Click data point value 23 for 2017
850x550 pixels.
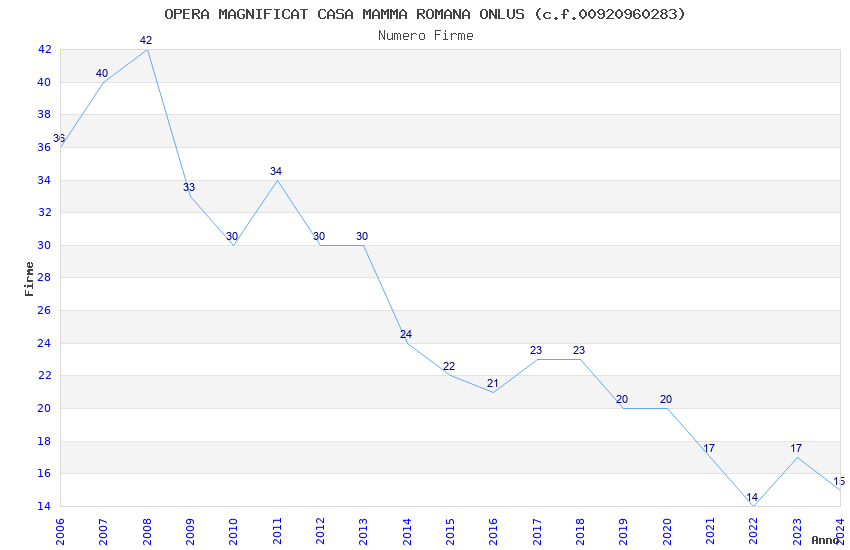[536, 351]
